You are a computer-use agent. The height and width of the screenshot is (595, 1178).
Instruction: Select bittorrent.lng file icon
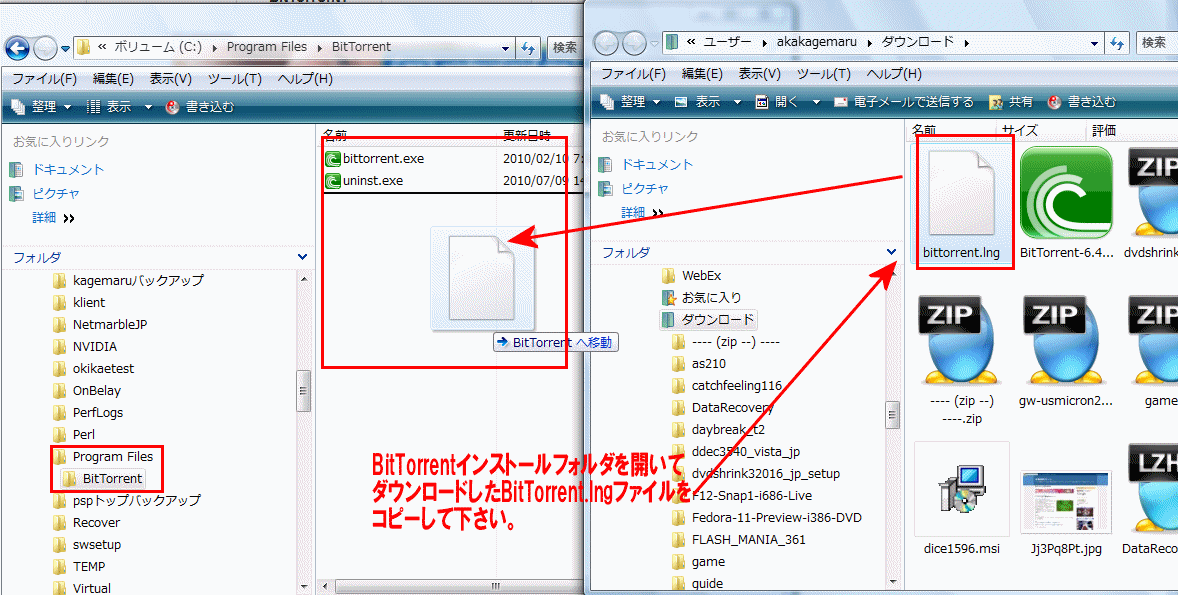pyautogui.click(x=962, y=204)
